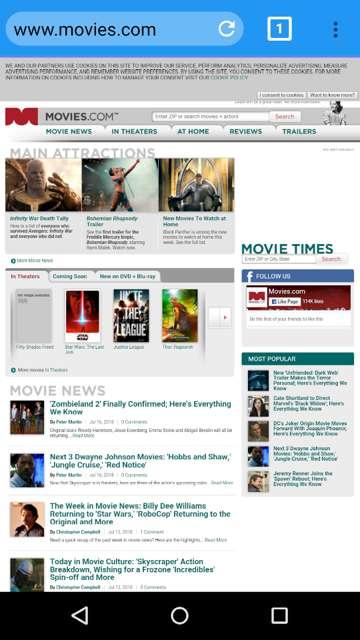
Task: Click the Movies.com red logo
Action: (22, 116)
